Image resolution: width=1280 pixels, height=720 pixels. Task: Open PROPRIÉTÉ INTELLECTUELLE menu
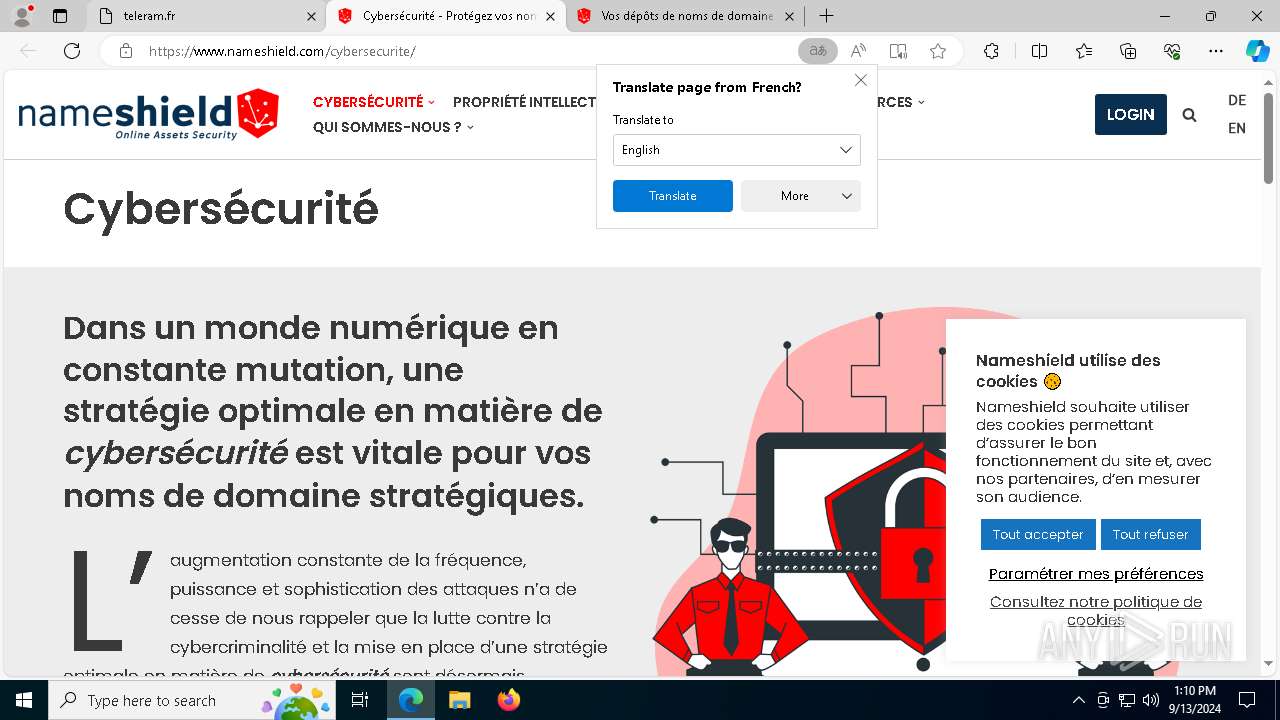[524, 102]
